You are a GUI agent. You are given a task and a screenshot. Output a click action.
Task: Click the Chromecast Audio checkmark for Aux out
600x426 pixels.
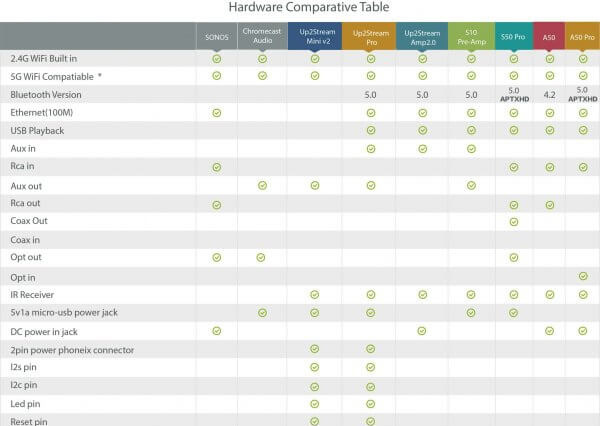point(262,185)
